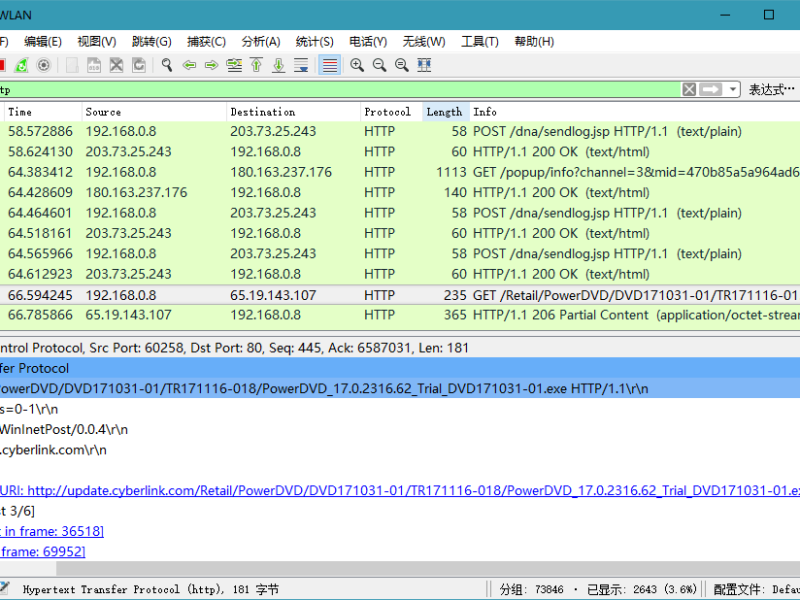800x600 pixels.
Task: Sort packets by Info column header
Action: pyautogui.click(x=635, y=112)
